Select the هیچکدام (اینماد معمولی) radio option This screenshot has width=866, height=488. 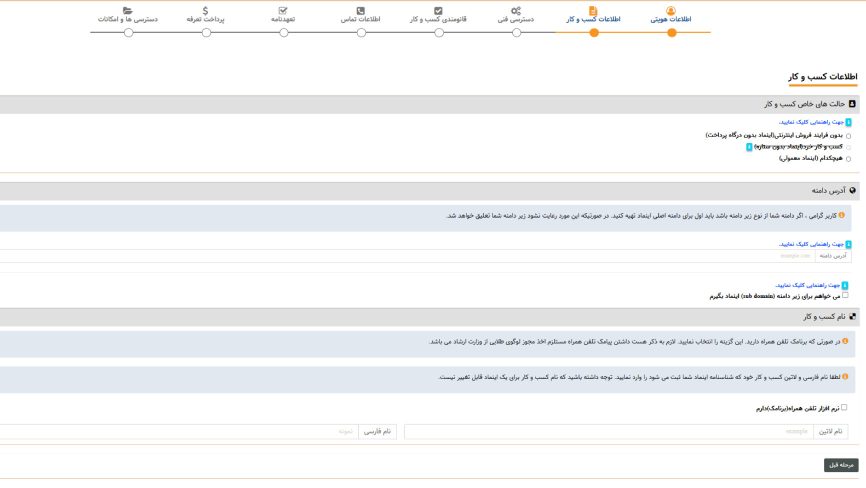(x=849, y=158)
